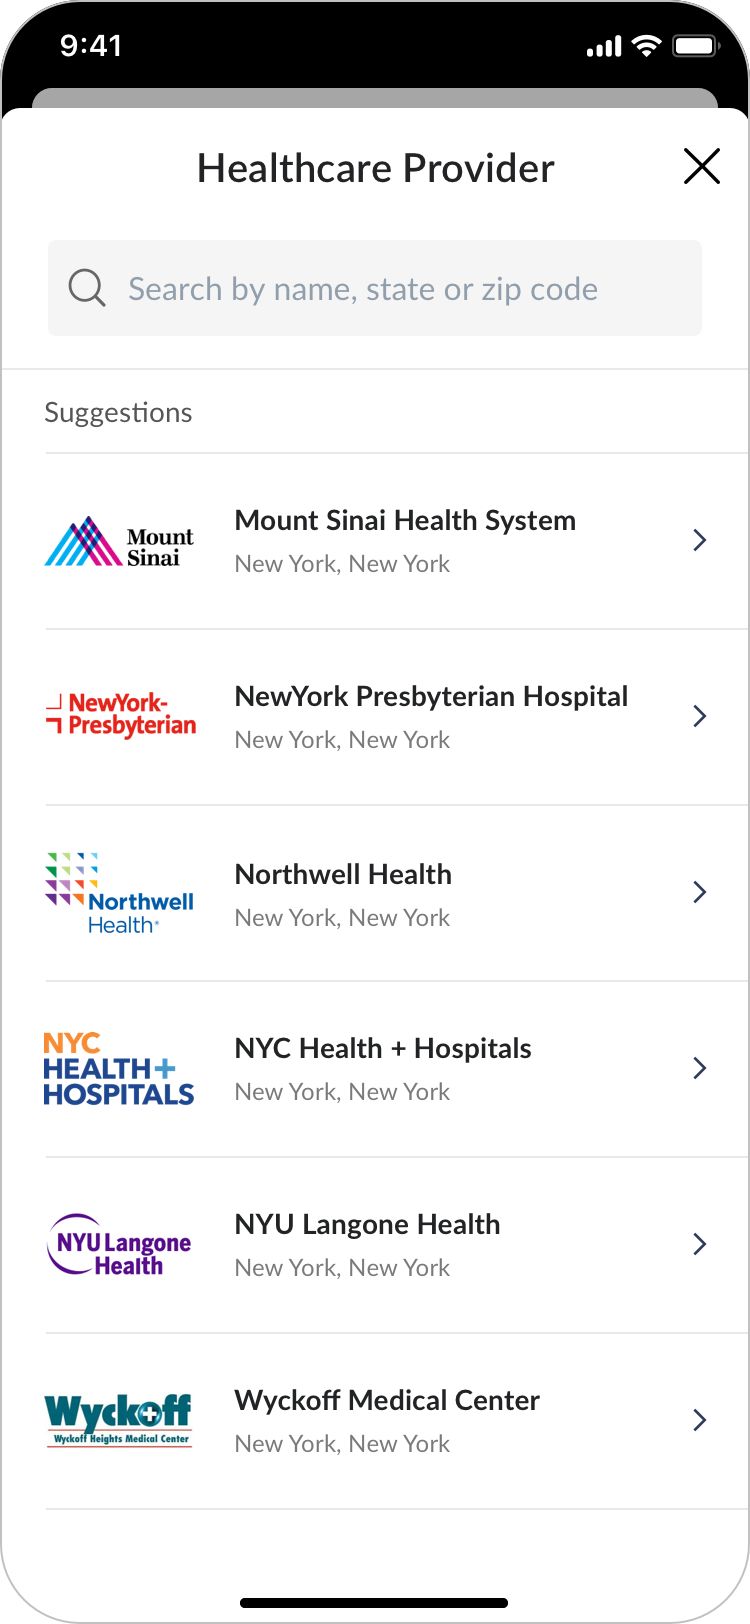This screenshot has height=1624, width=750.
Task: Tap the home indicator bar
Action: pyautogui.click(x=374, y=1603)
